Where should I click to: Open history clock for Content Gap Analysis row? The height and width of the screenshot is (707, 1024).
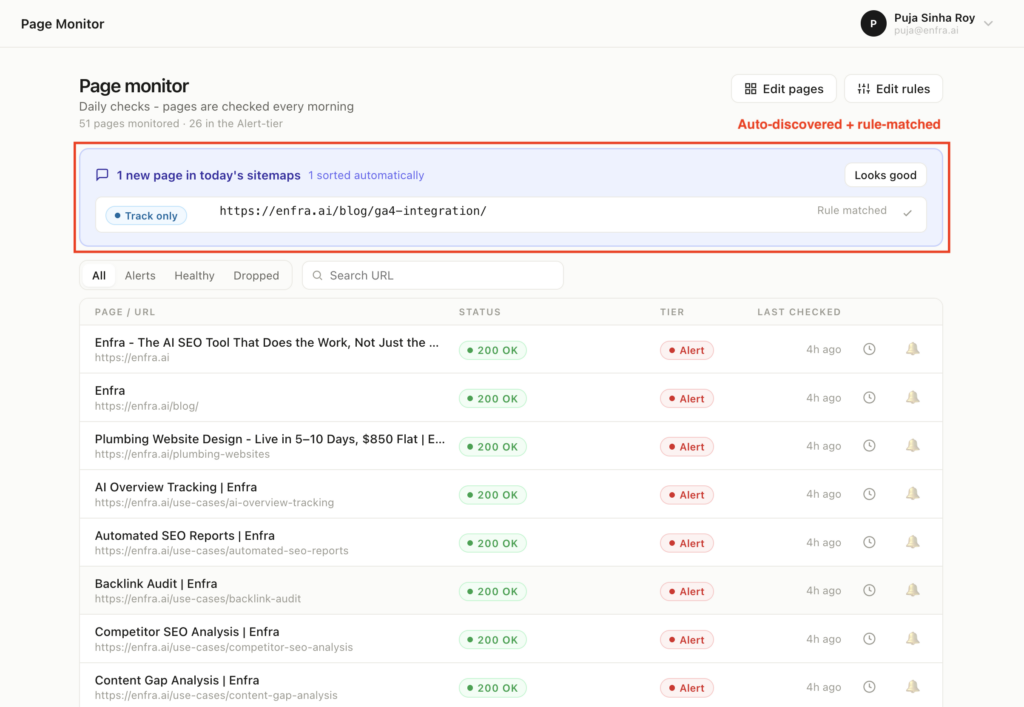869,687
